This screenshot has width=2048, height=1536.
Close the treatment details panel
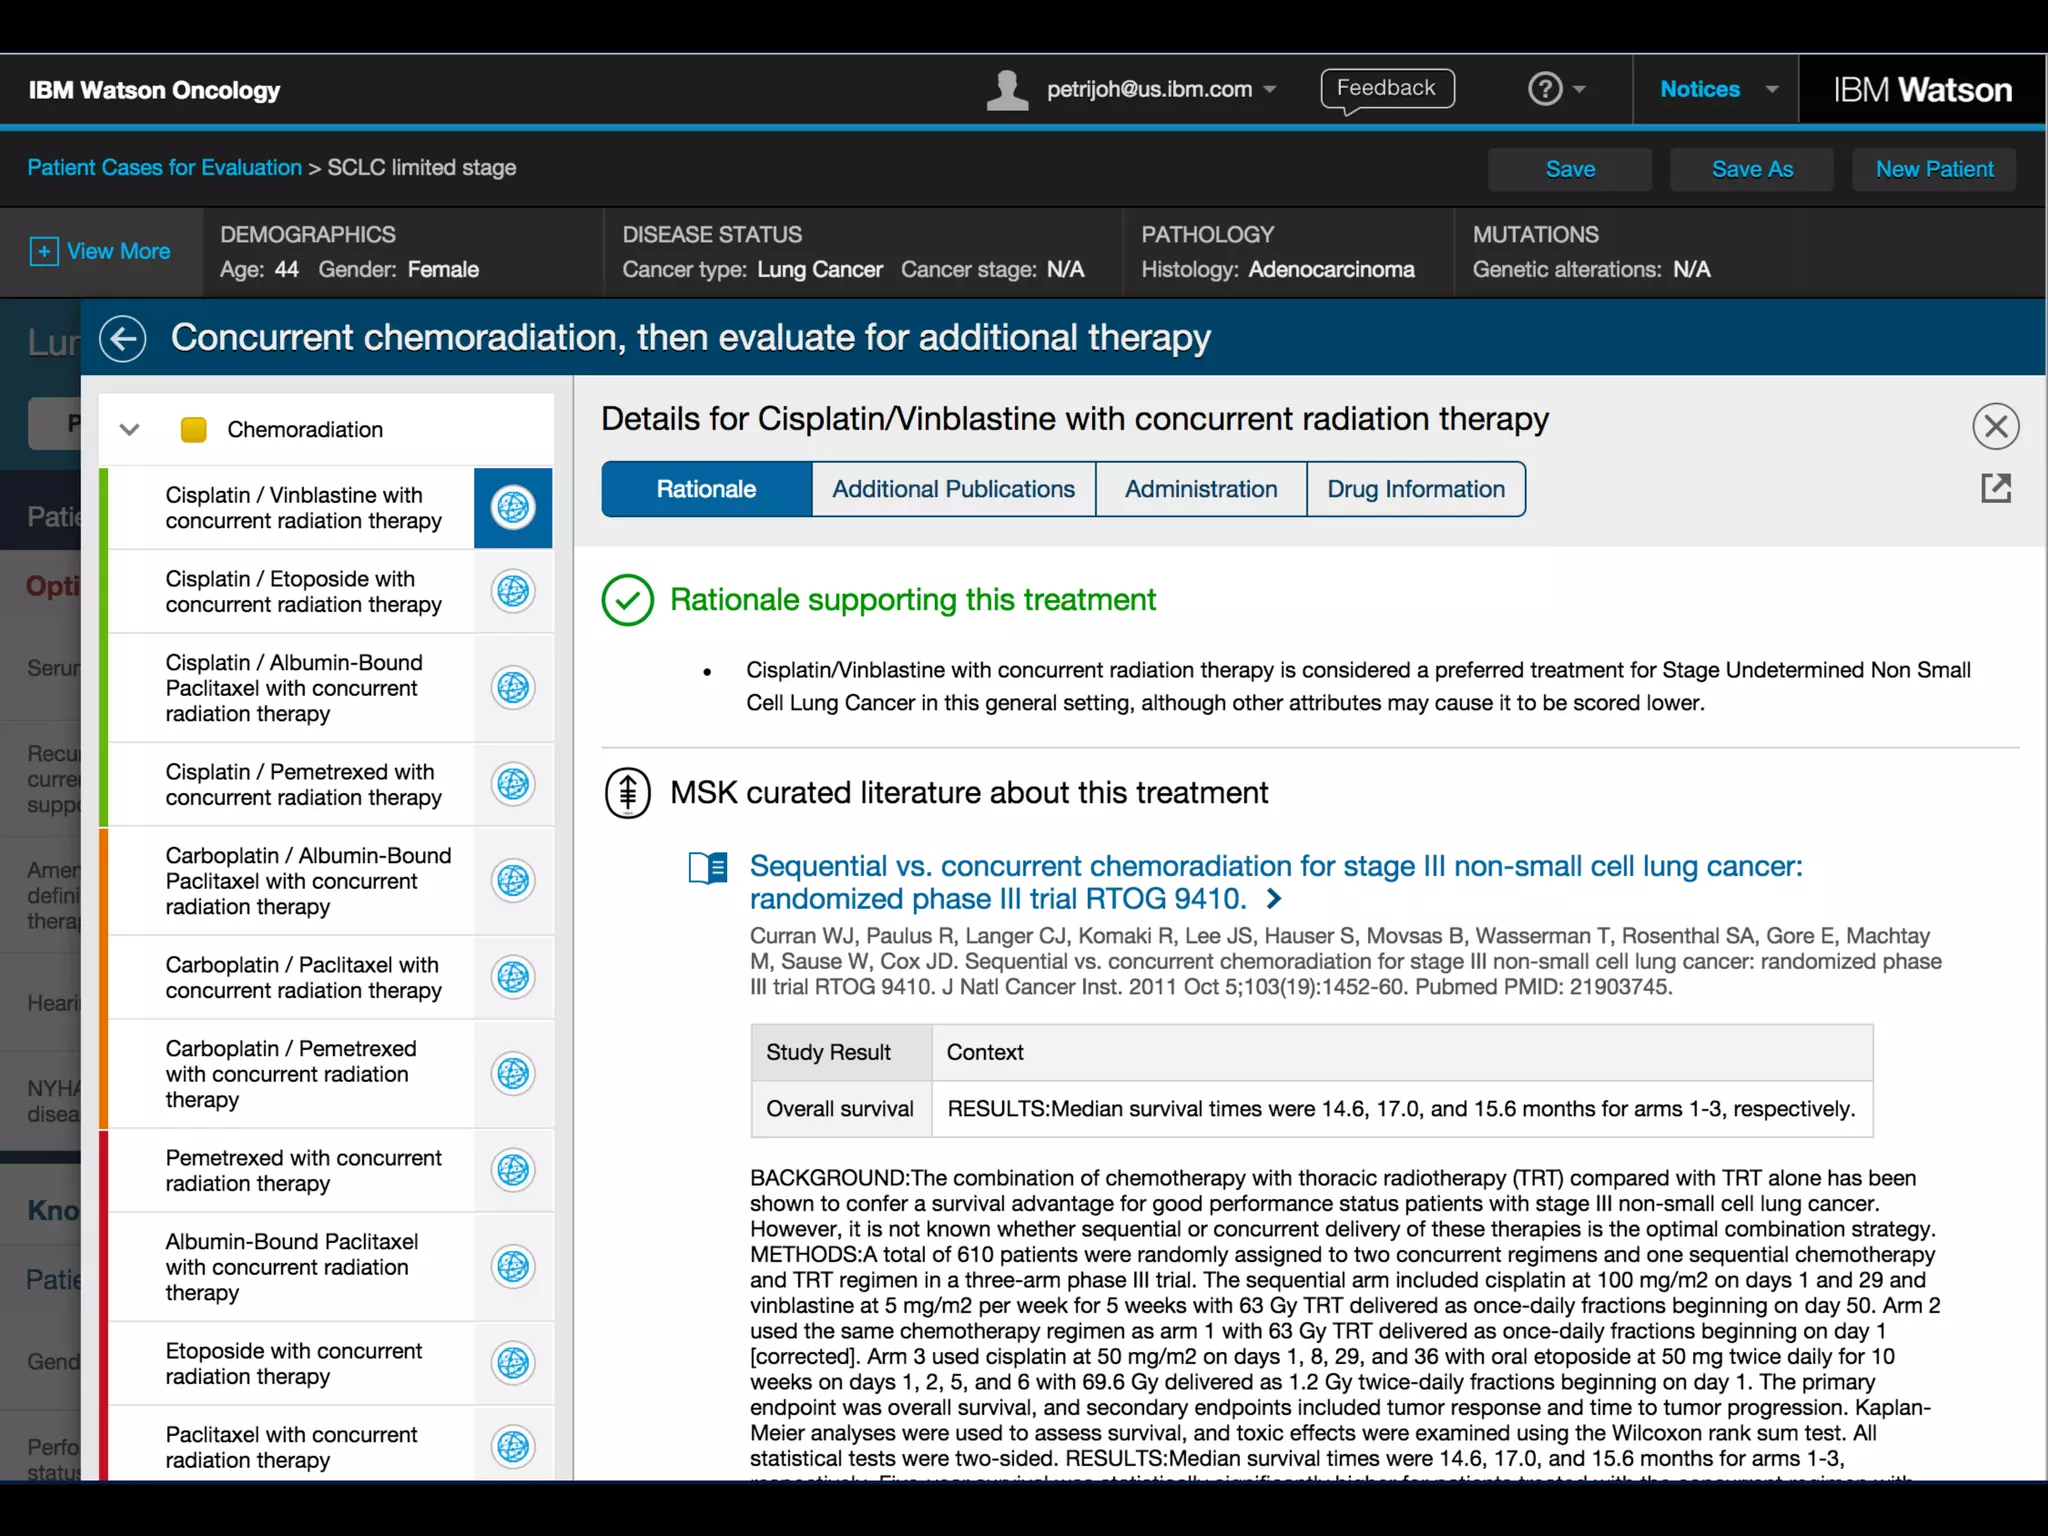[x=1995, y=427]
